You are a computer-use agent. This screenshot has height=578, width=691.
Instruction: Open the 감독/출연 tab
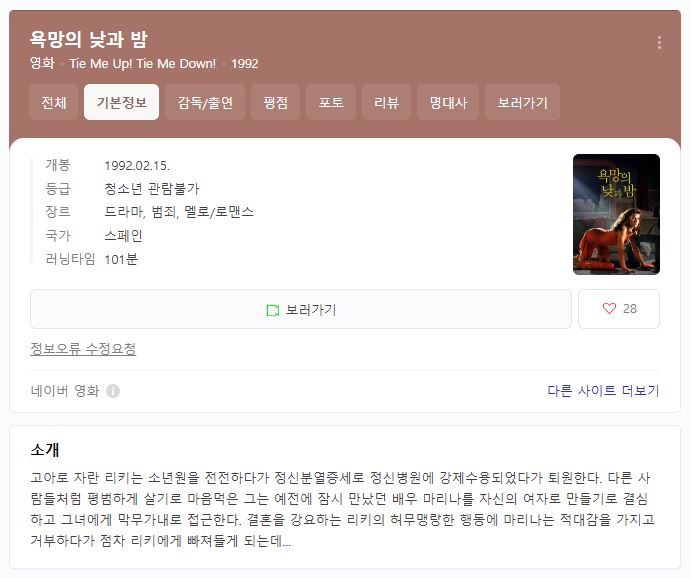tap(205, 102)
